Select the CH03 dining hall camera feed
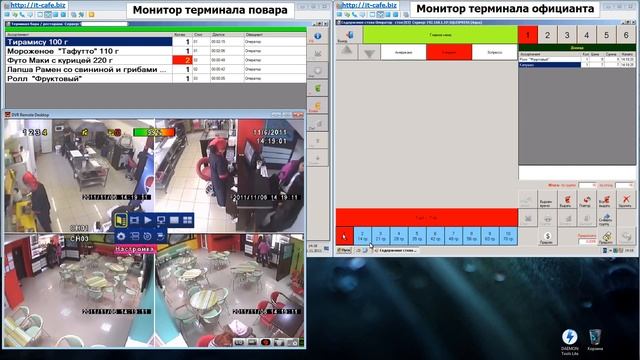The image size is (640, 360). (x=79, y=290)
